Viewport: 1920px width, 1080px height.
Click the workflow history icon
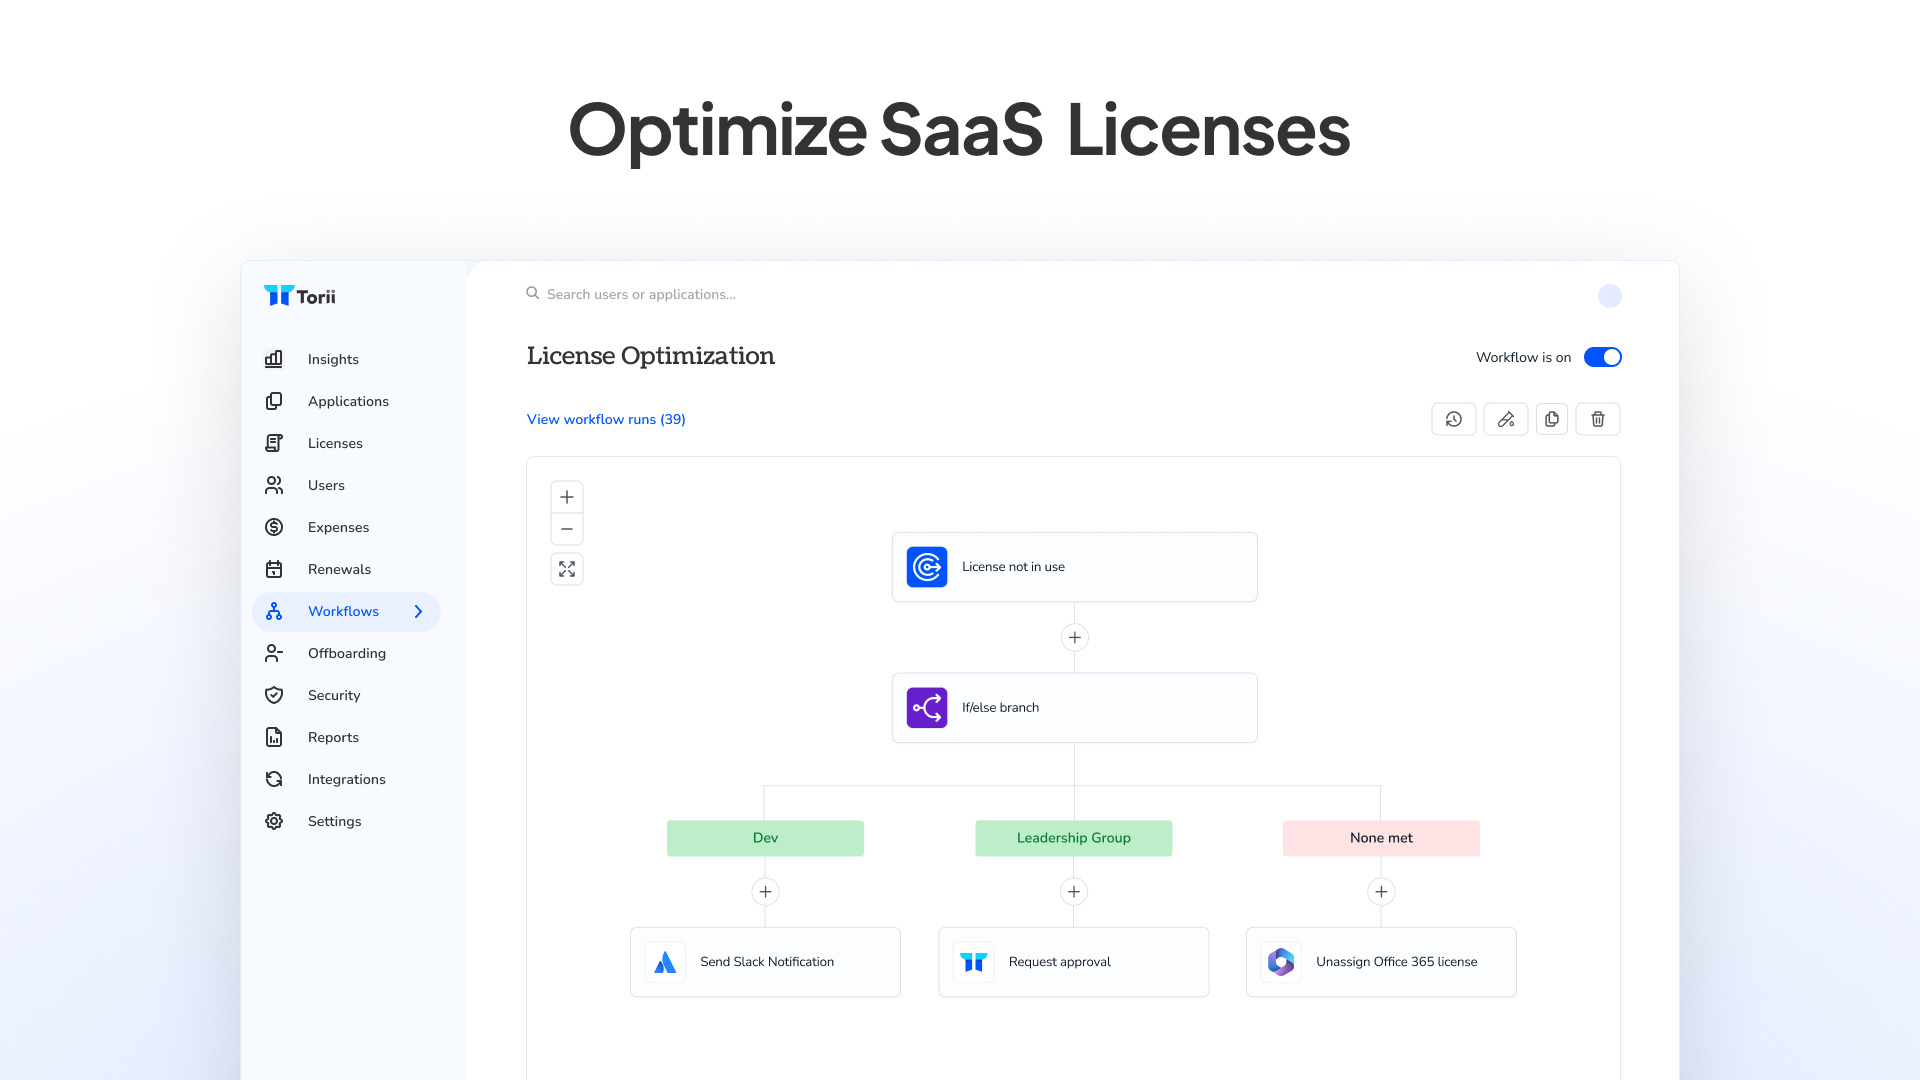pyautogui.click(x=1453, y=419)
